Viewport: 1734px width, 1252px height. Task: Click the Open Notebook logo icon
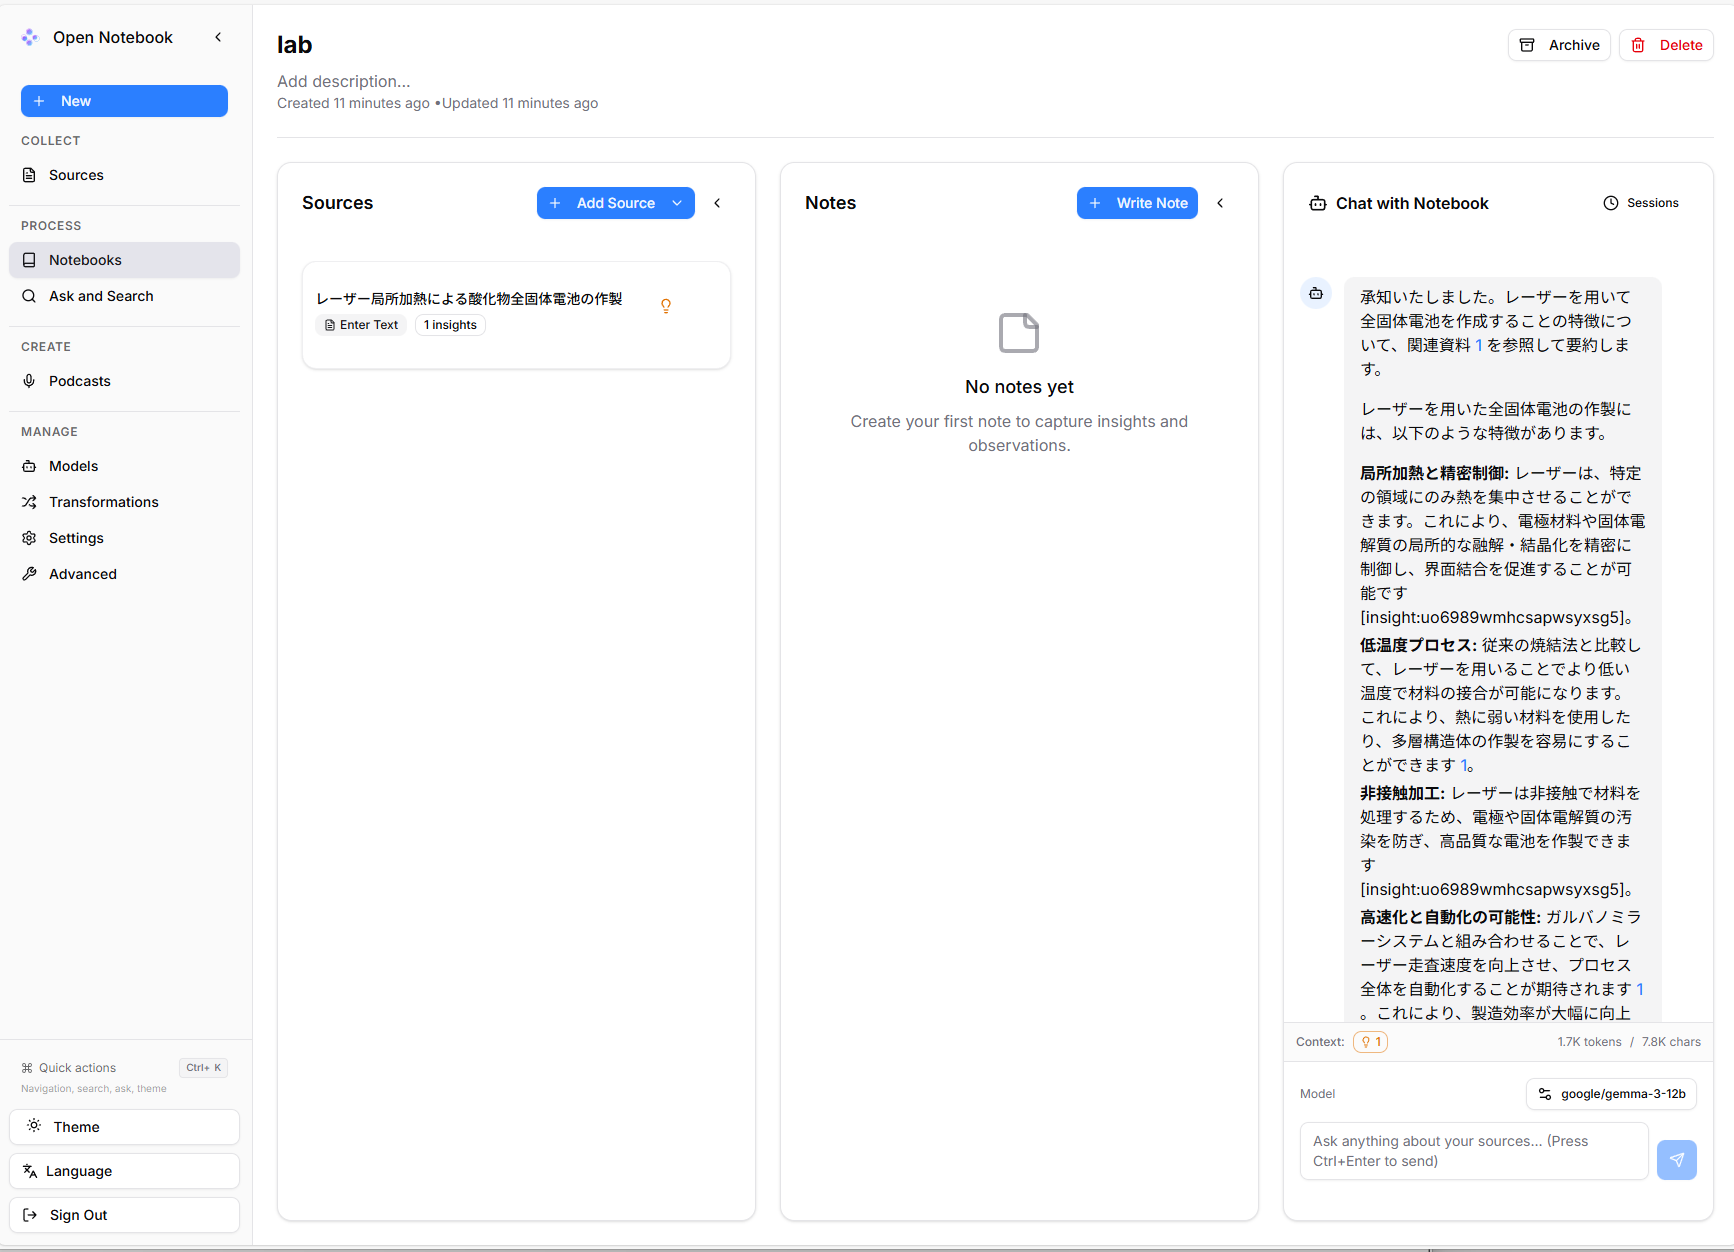coord(30,38)
